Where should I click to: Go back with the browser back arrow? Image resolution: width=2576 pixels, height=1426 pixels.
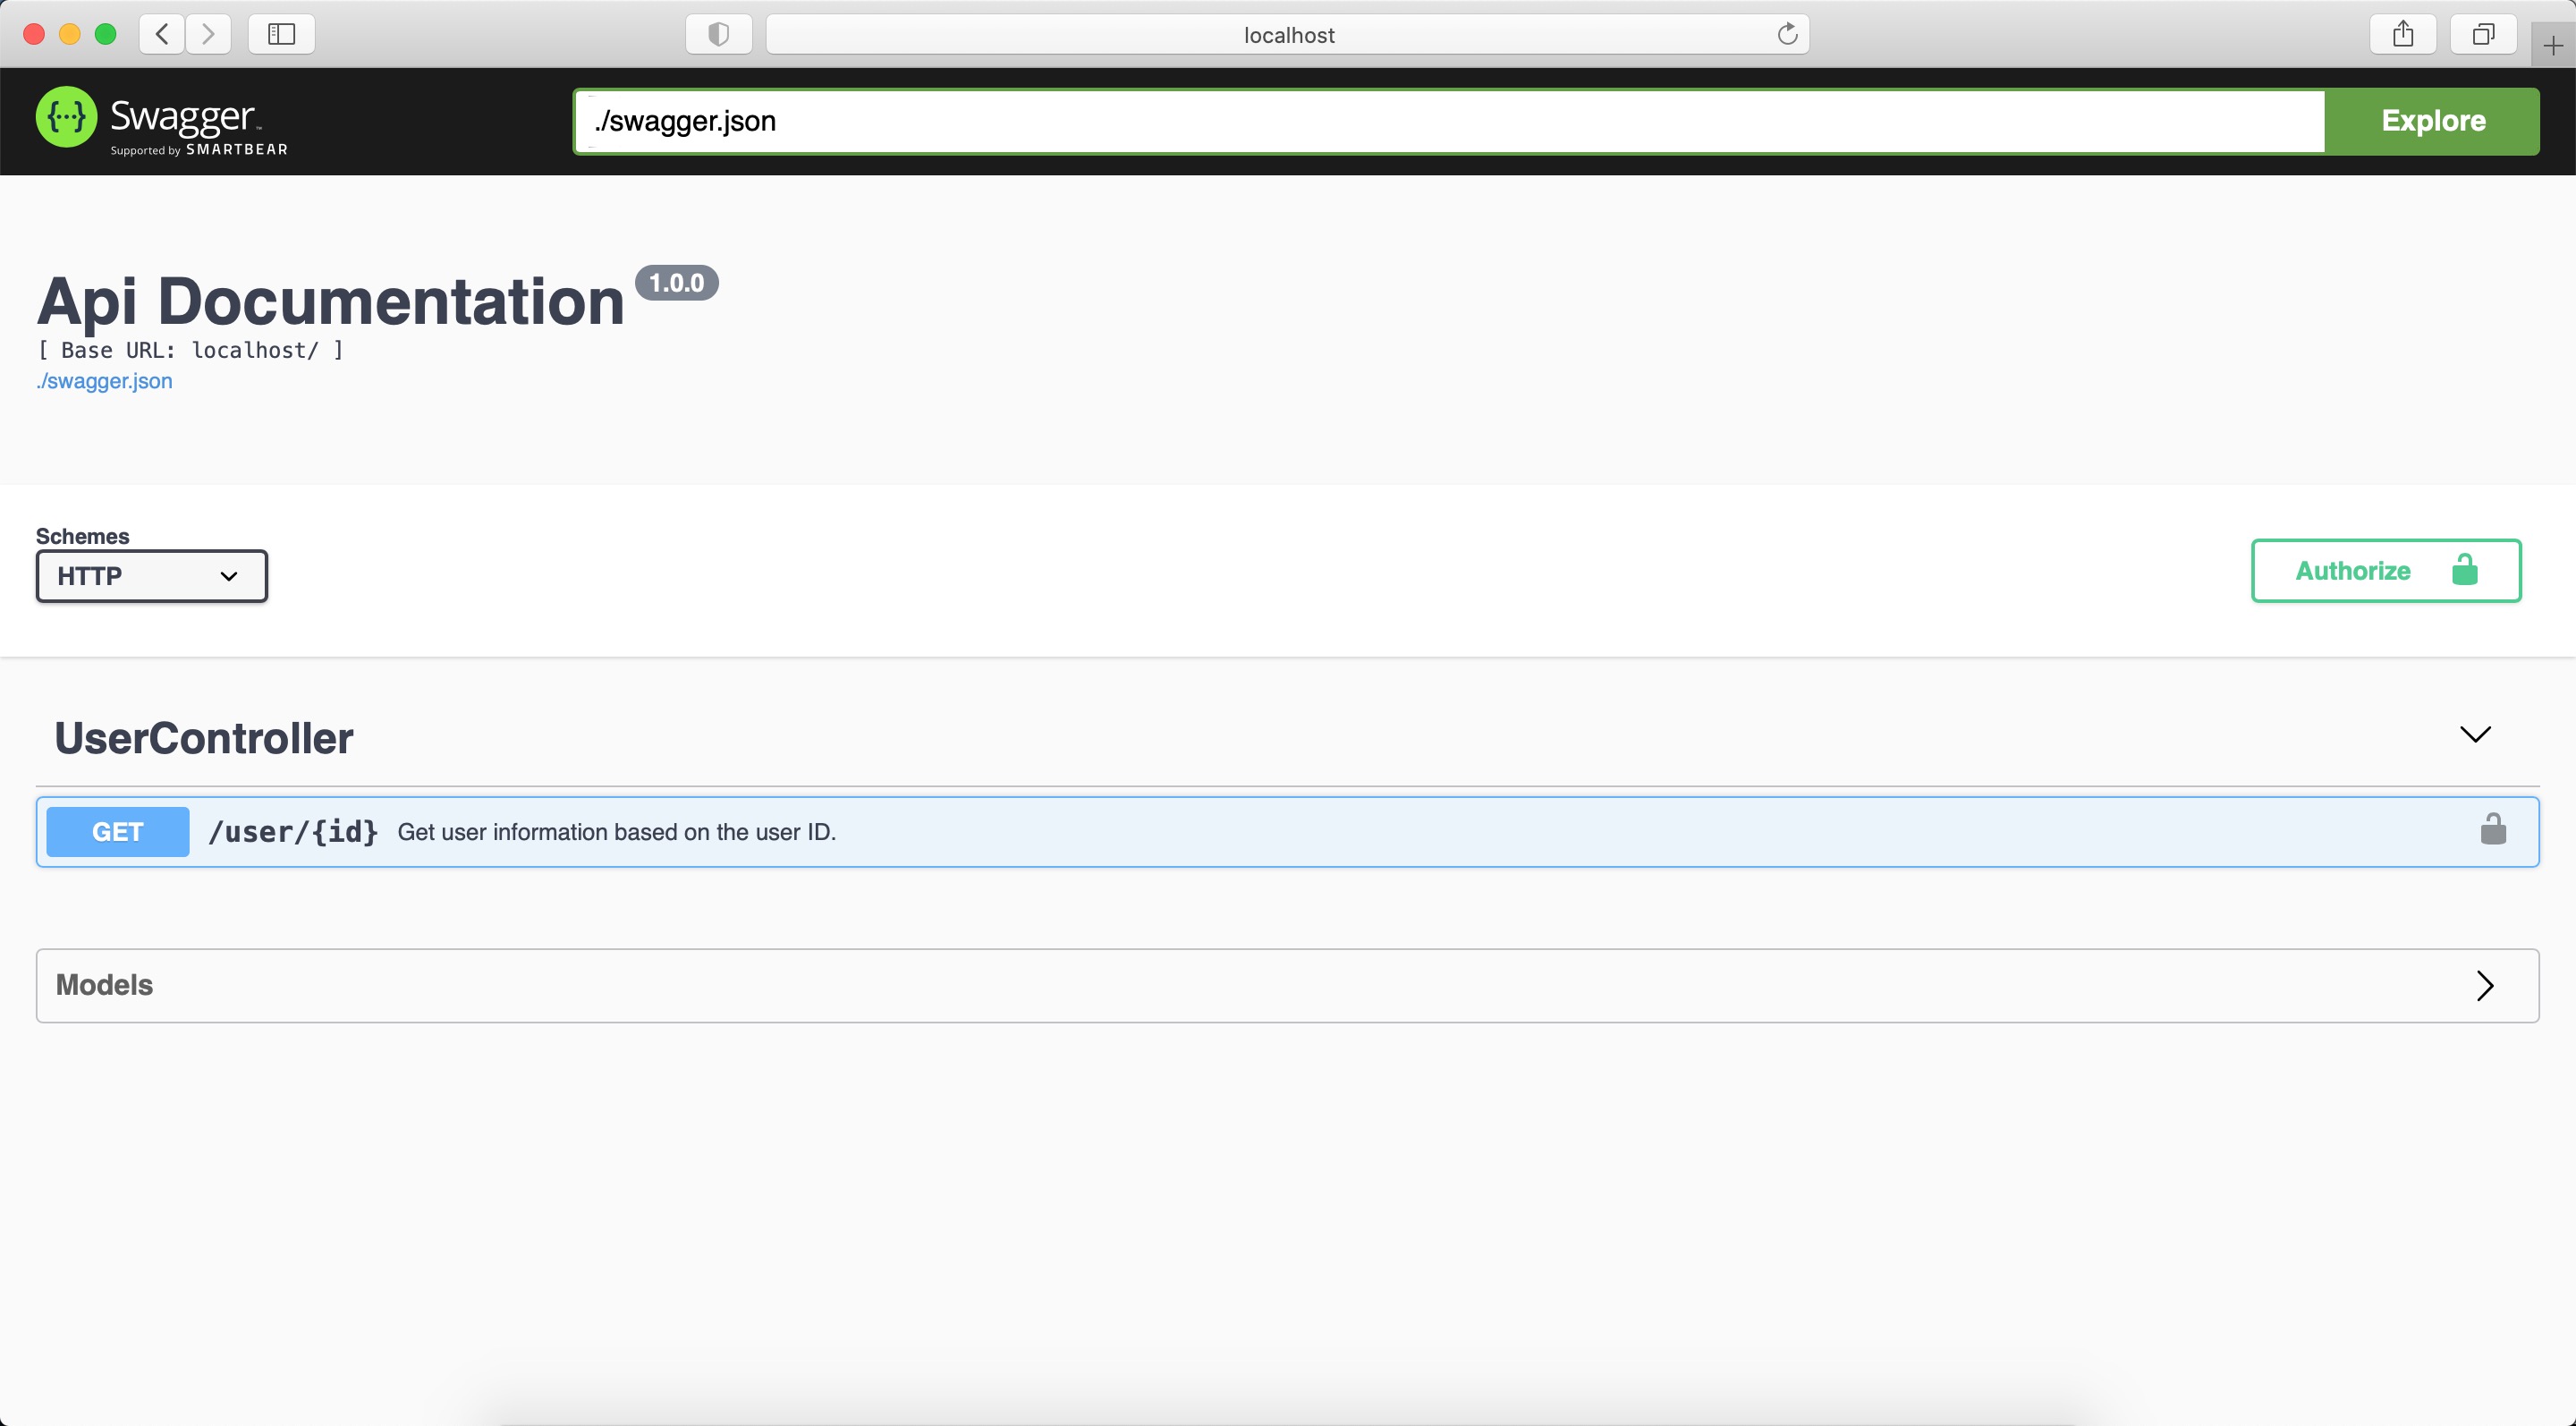pos(162,34)
